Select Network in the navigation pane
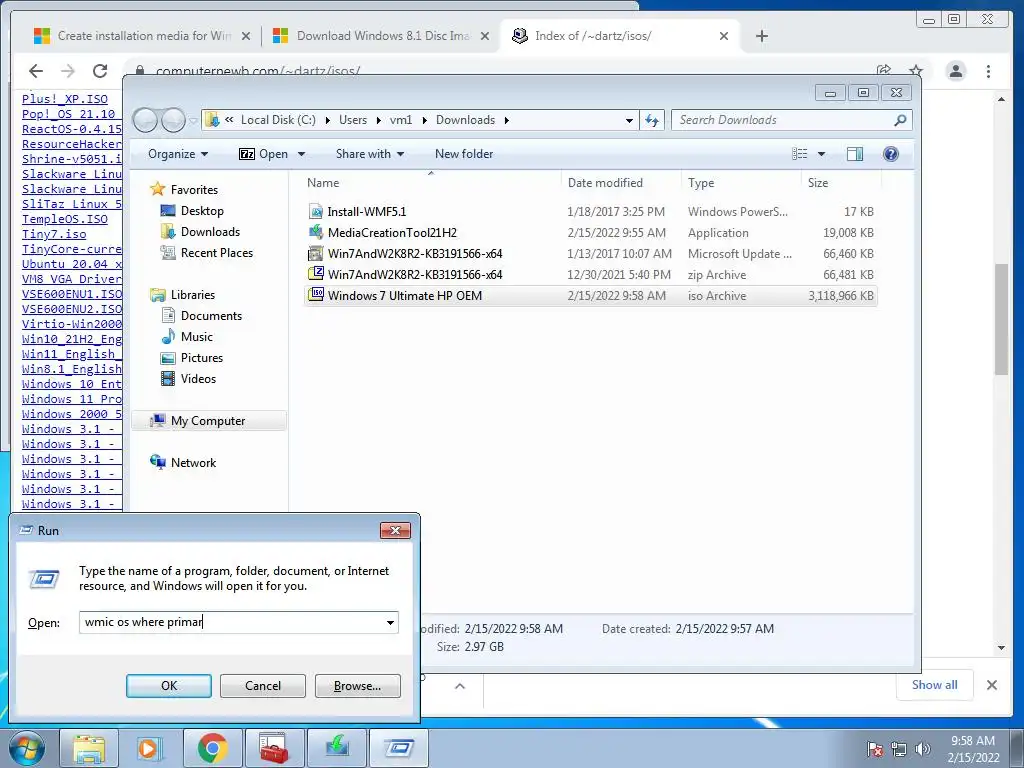Viewport: 1024px width, 768px height. [184, 463]
